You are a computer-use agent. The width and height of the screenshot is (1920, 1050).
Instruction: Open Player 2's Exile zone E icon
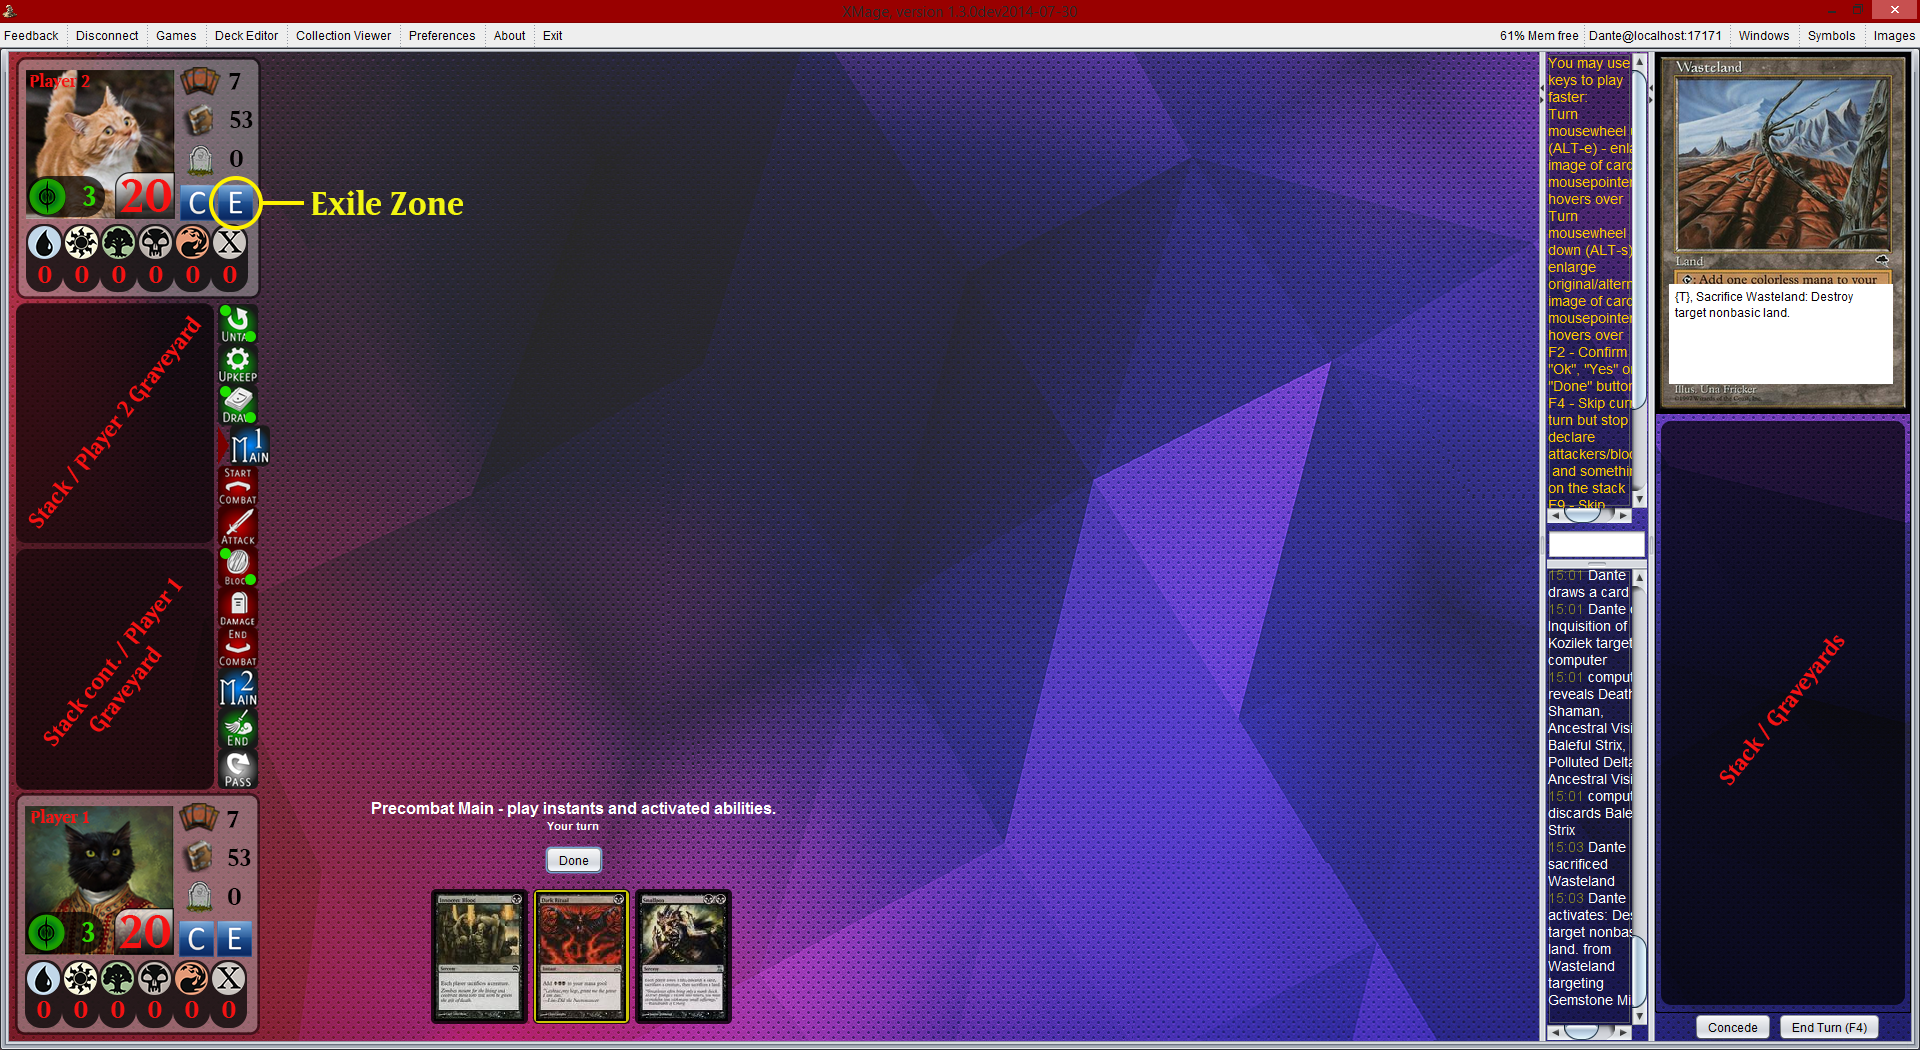click(x=235, y=203)
